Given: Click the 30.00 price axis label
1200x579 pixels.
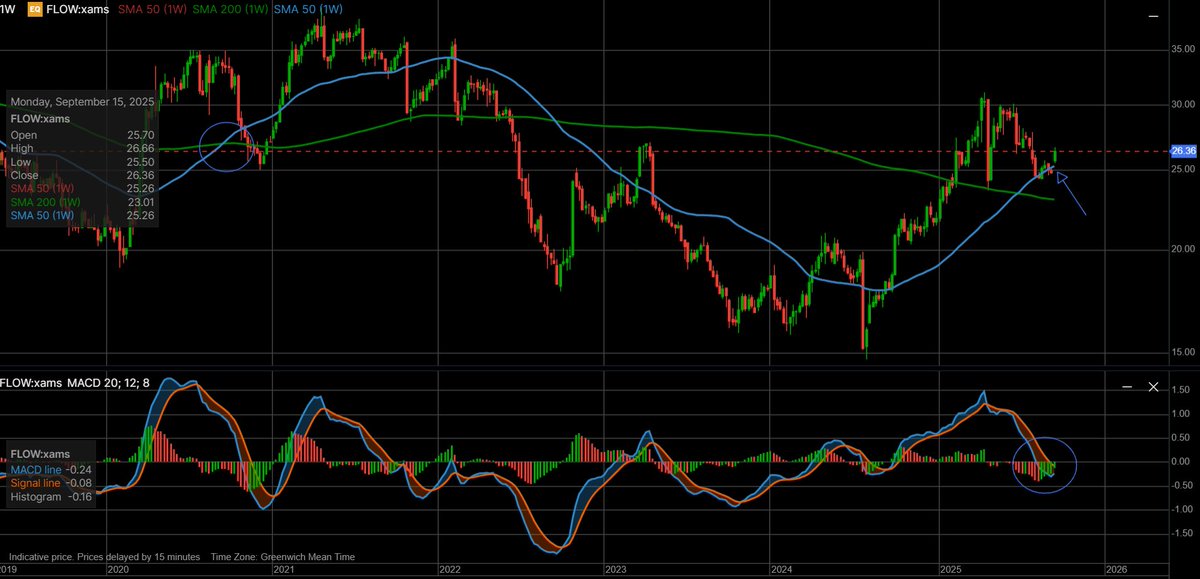Looking at the screenshot, I should pos(1183,104).
